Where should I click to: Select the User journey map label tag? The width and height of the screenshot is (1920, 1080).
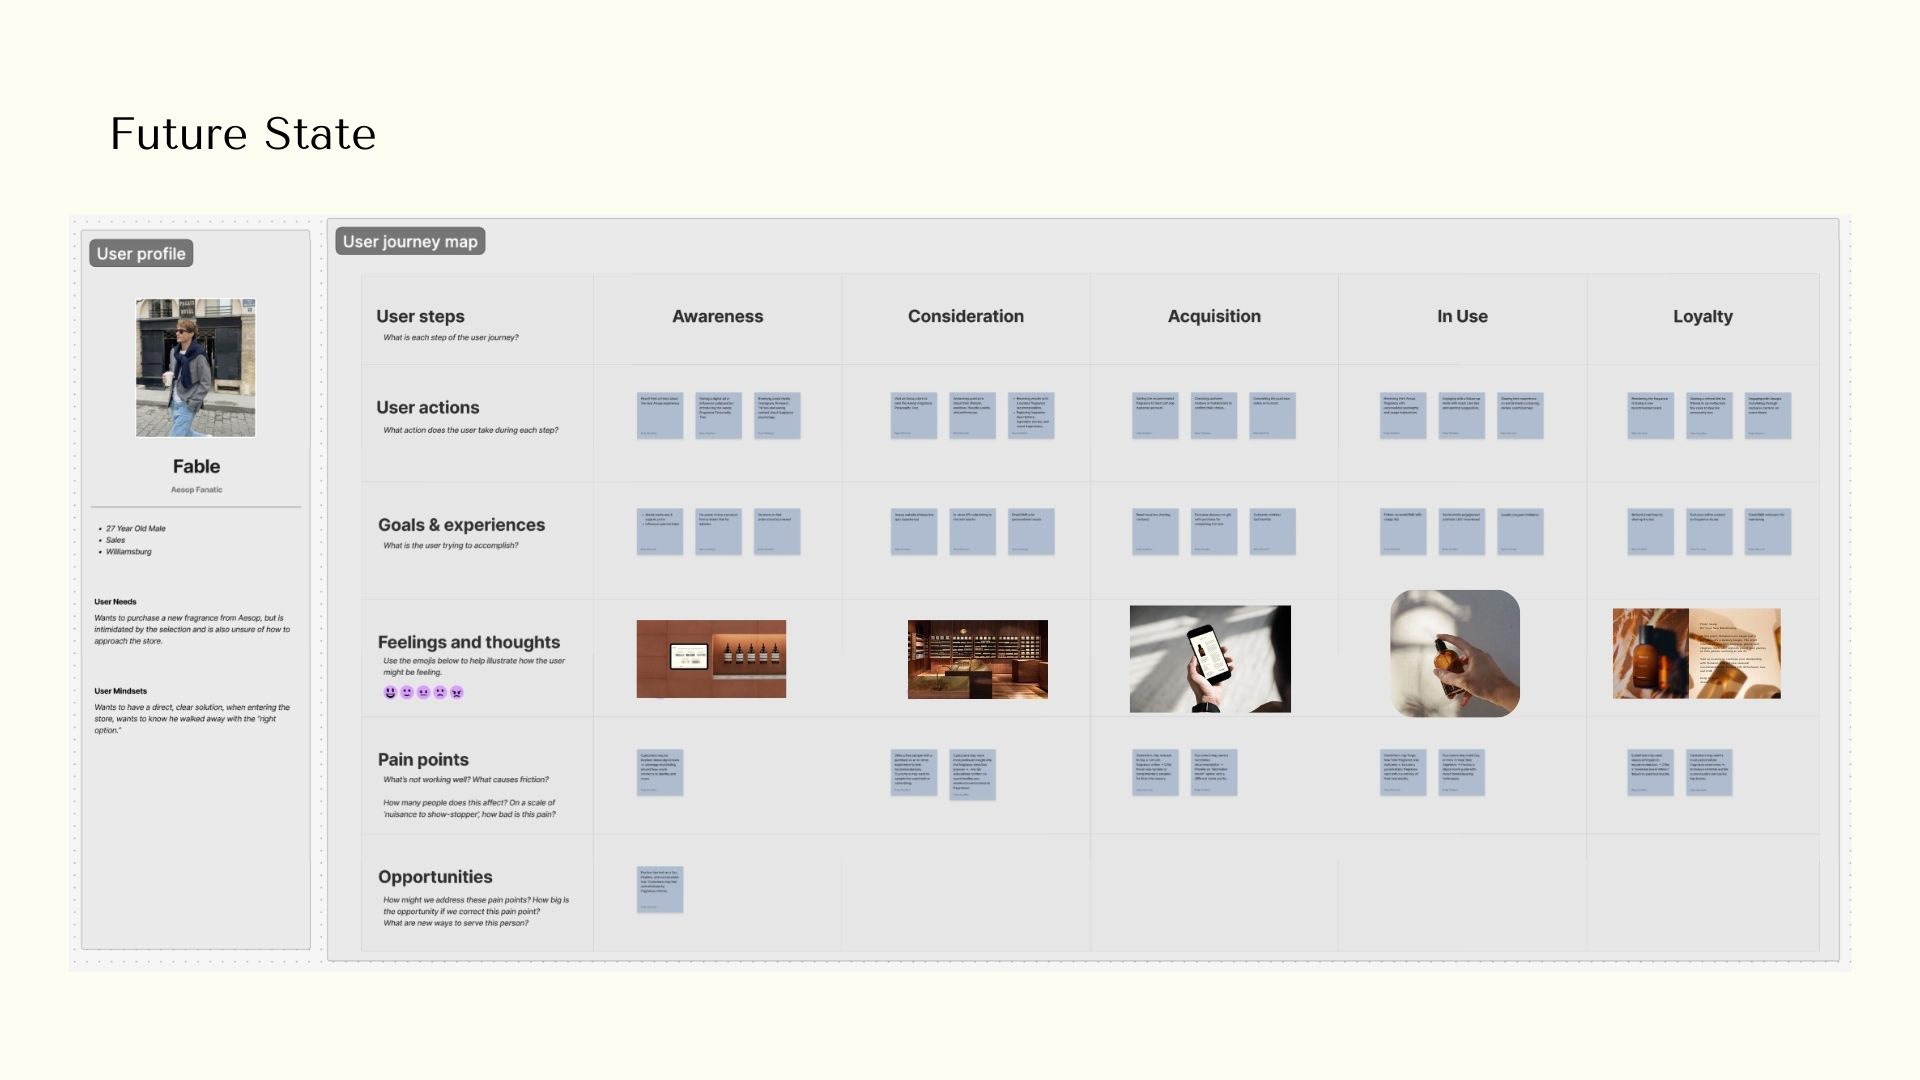(x=410, y=241)
